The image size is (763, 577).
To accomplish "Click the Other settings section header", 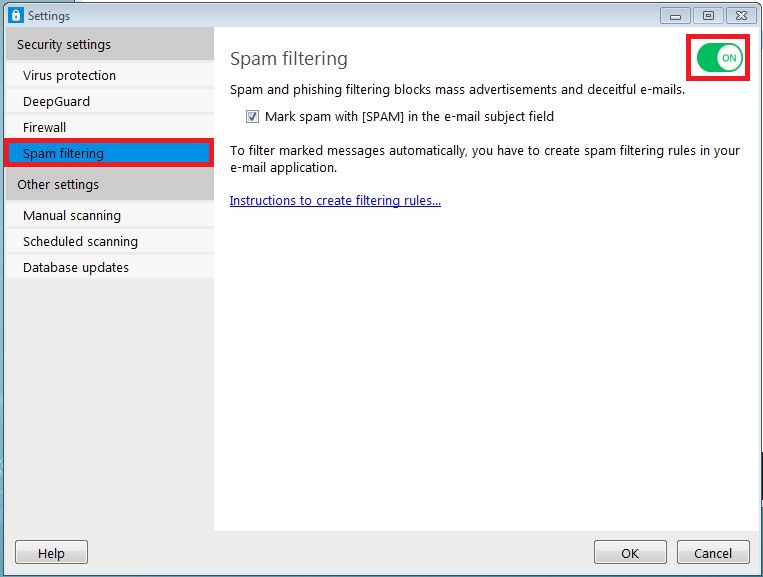I will 58,185.
